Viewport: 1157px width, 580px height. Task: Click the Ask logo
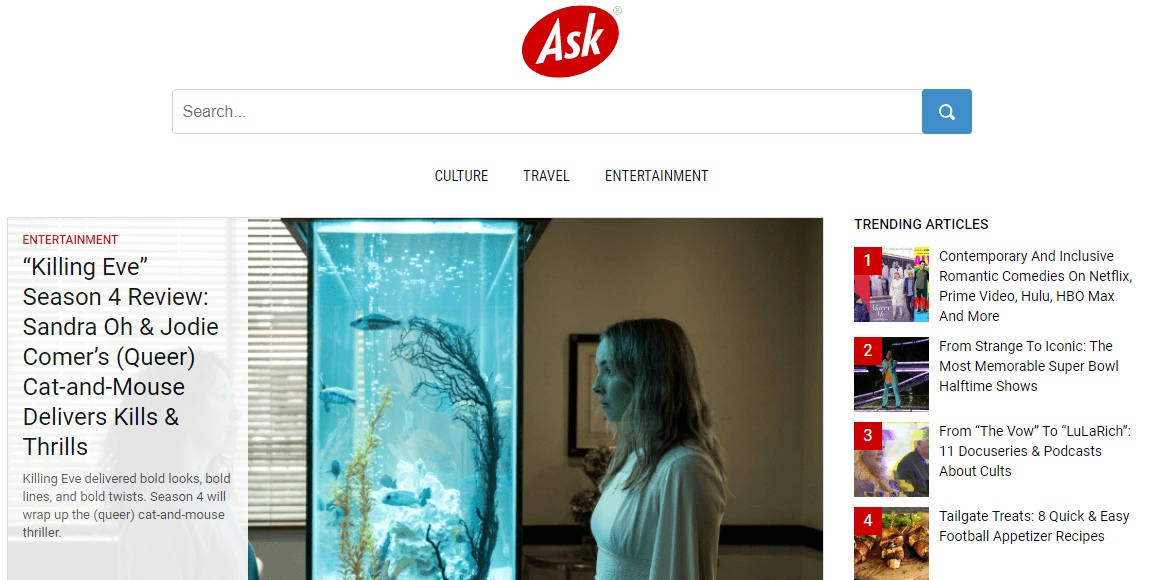[x=571, y=41]
